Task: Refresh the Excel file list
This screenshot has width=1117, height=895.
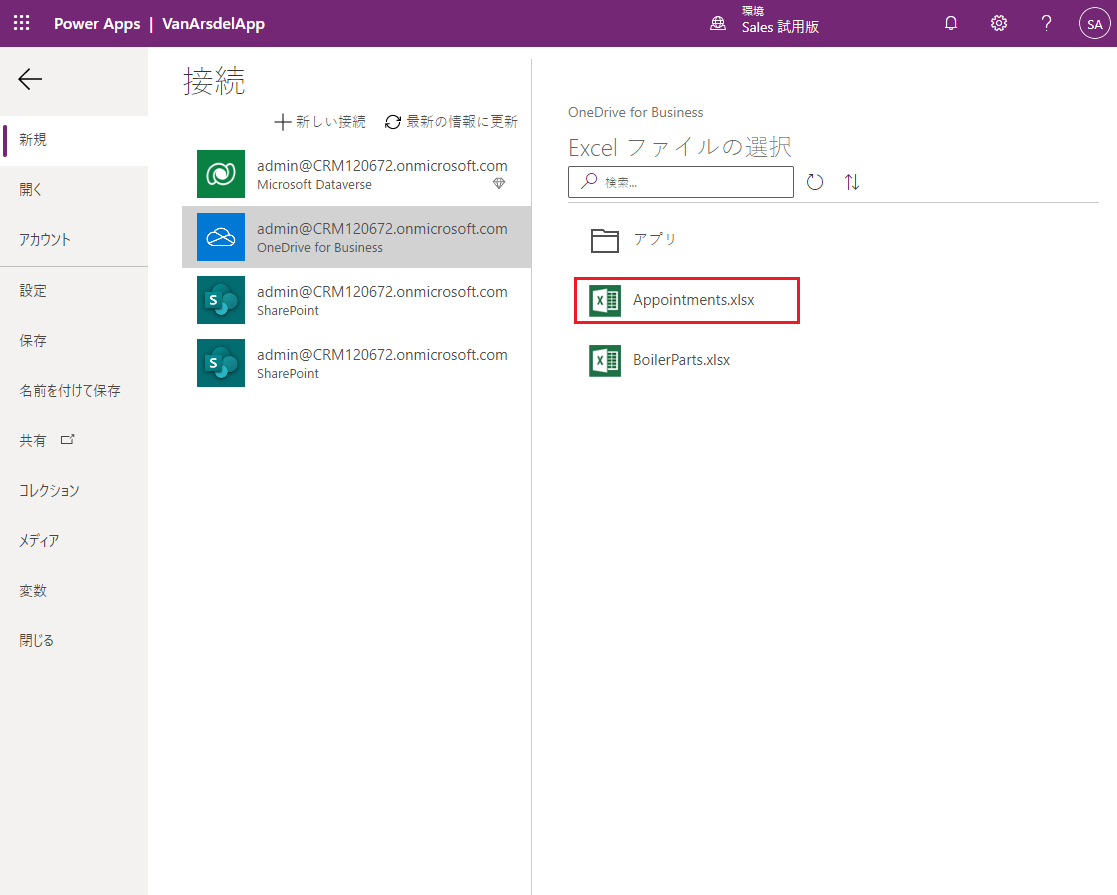Action: pos(815,182)
